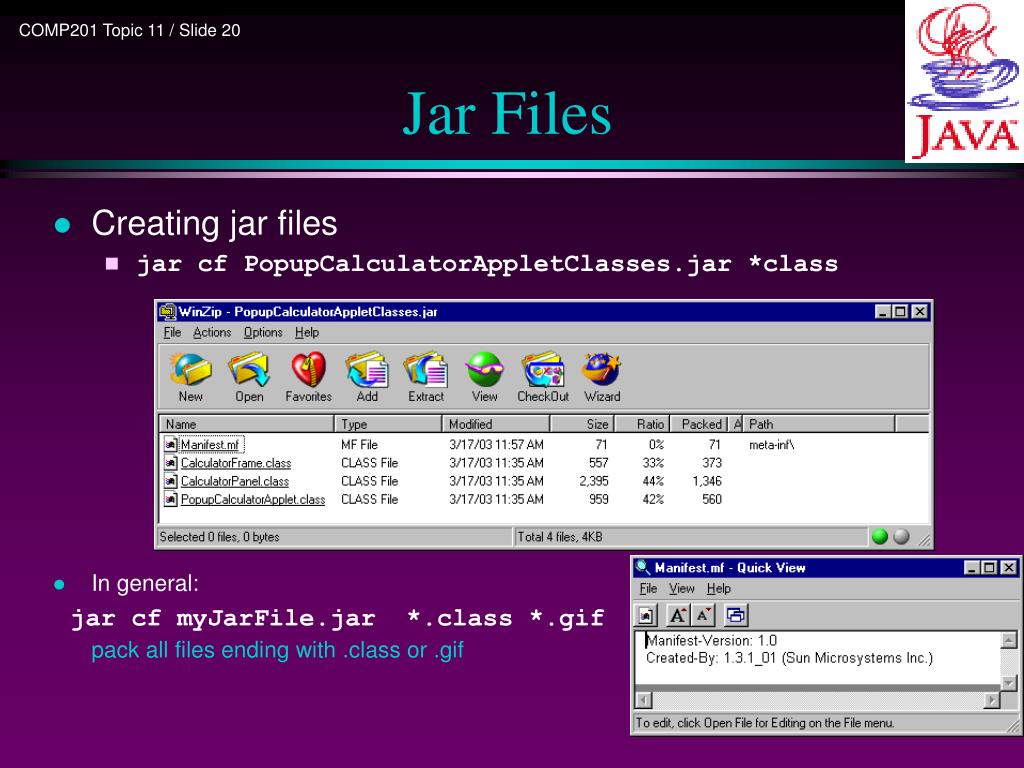The height and width of the screenshot is (768, 1024).
Task: Click the 2,395 size value
Action: [594, 481]
